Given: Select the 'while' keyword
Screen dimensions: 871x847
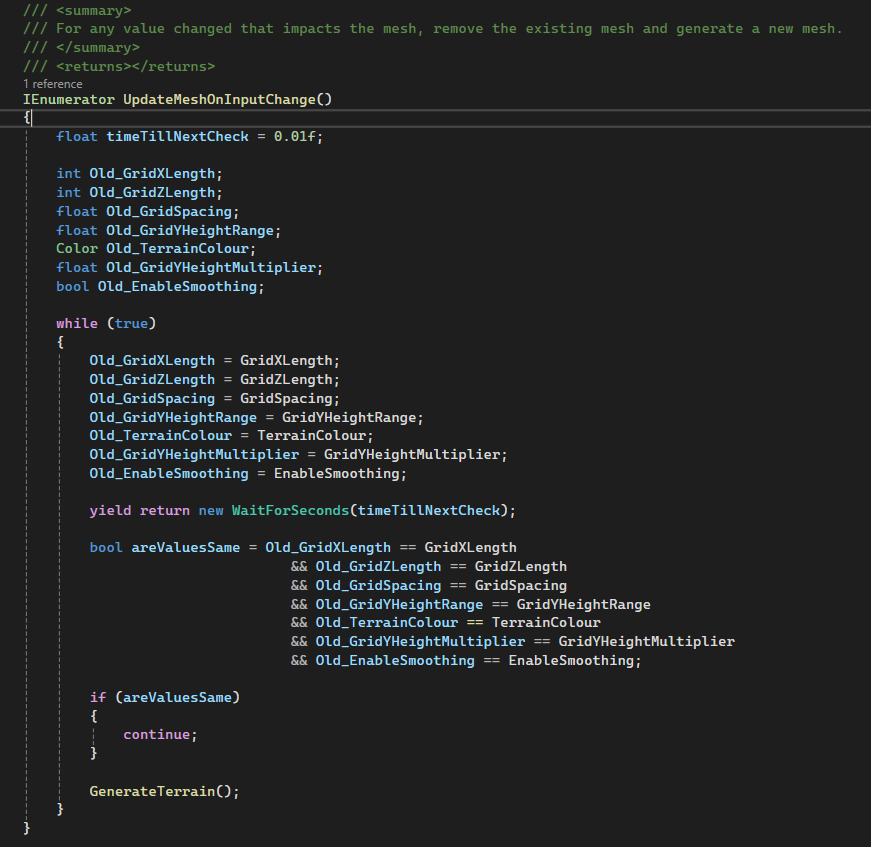Looking at the screenshot, I should point(77,323).
